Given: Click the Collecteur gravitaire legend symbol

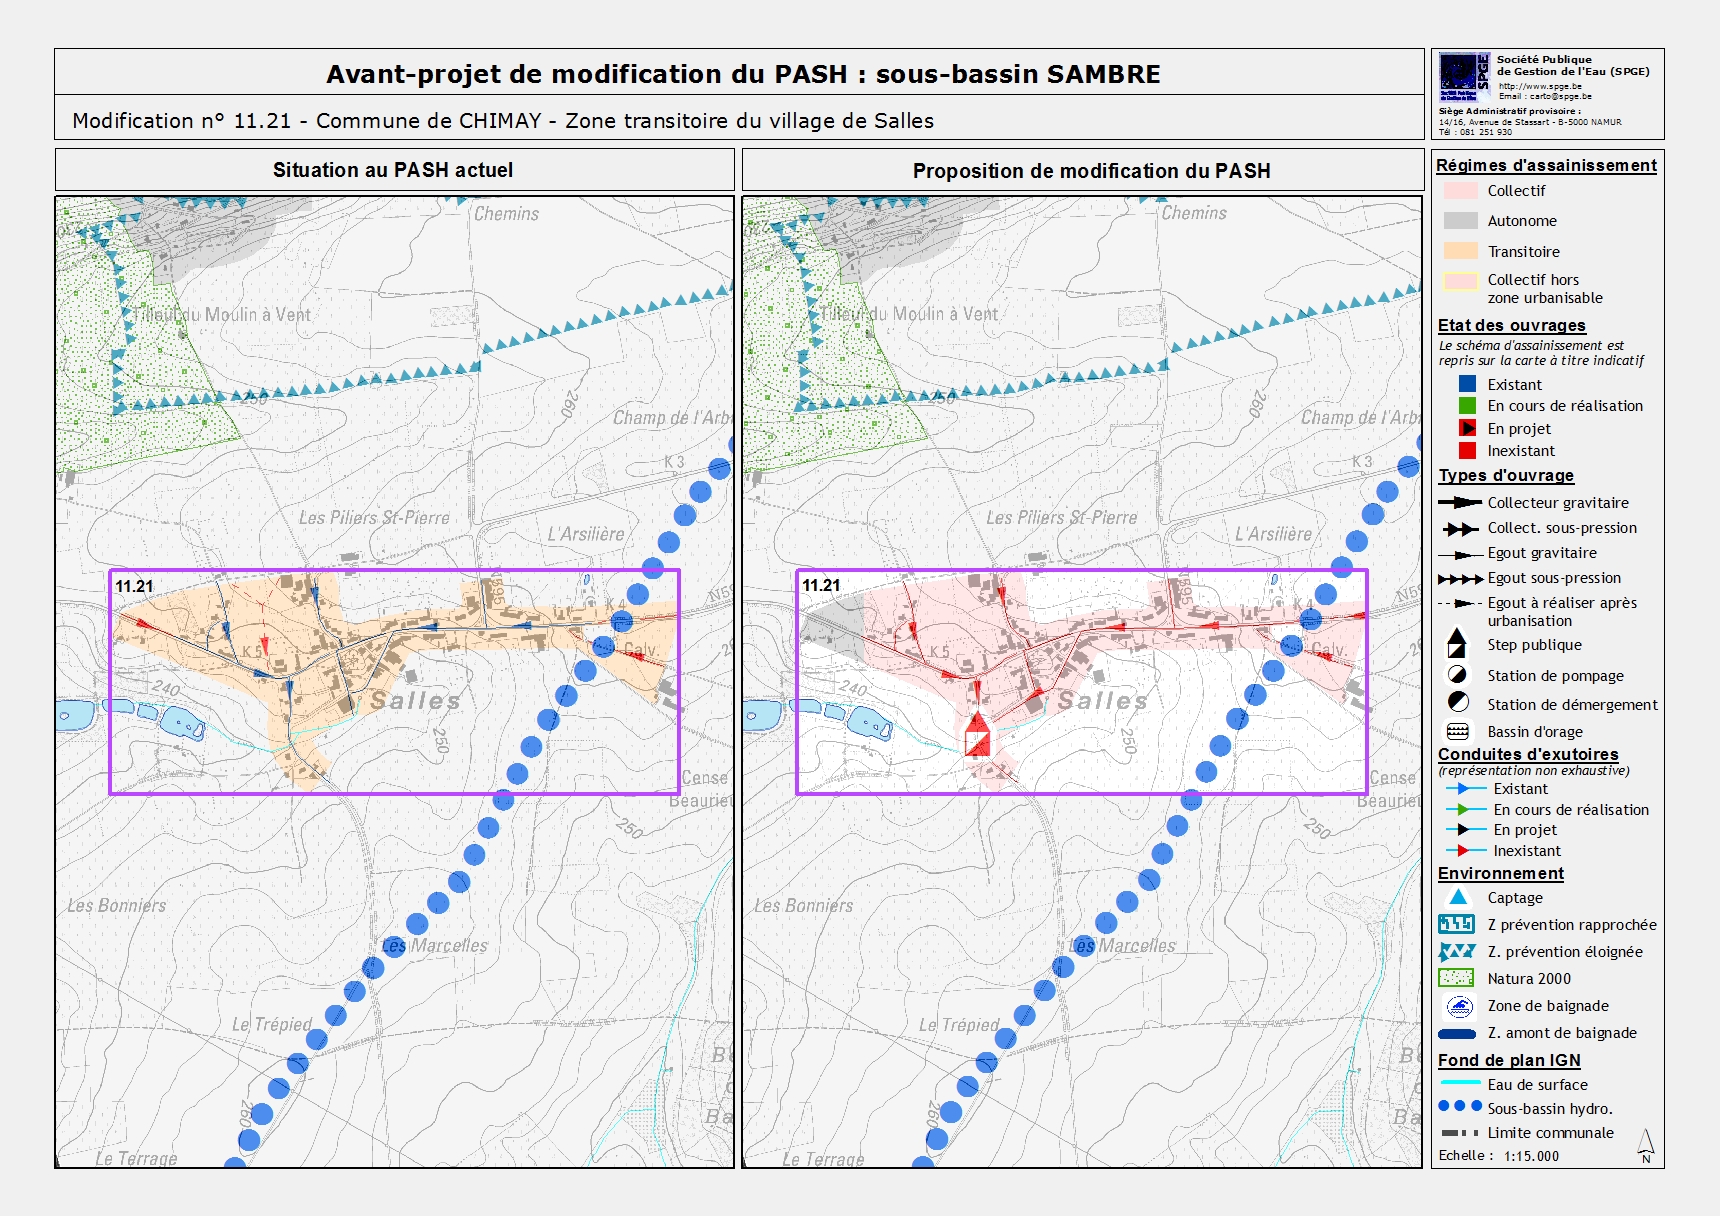Looking at the screenshot, I should point(1460,502).
